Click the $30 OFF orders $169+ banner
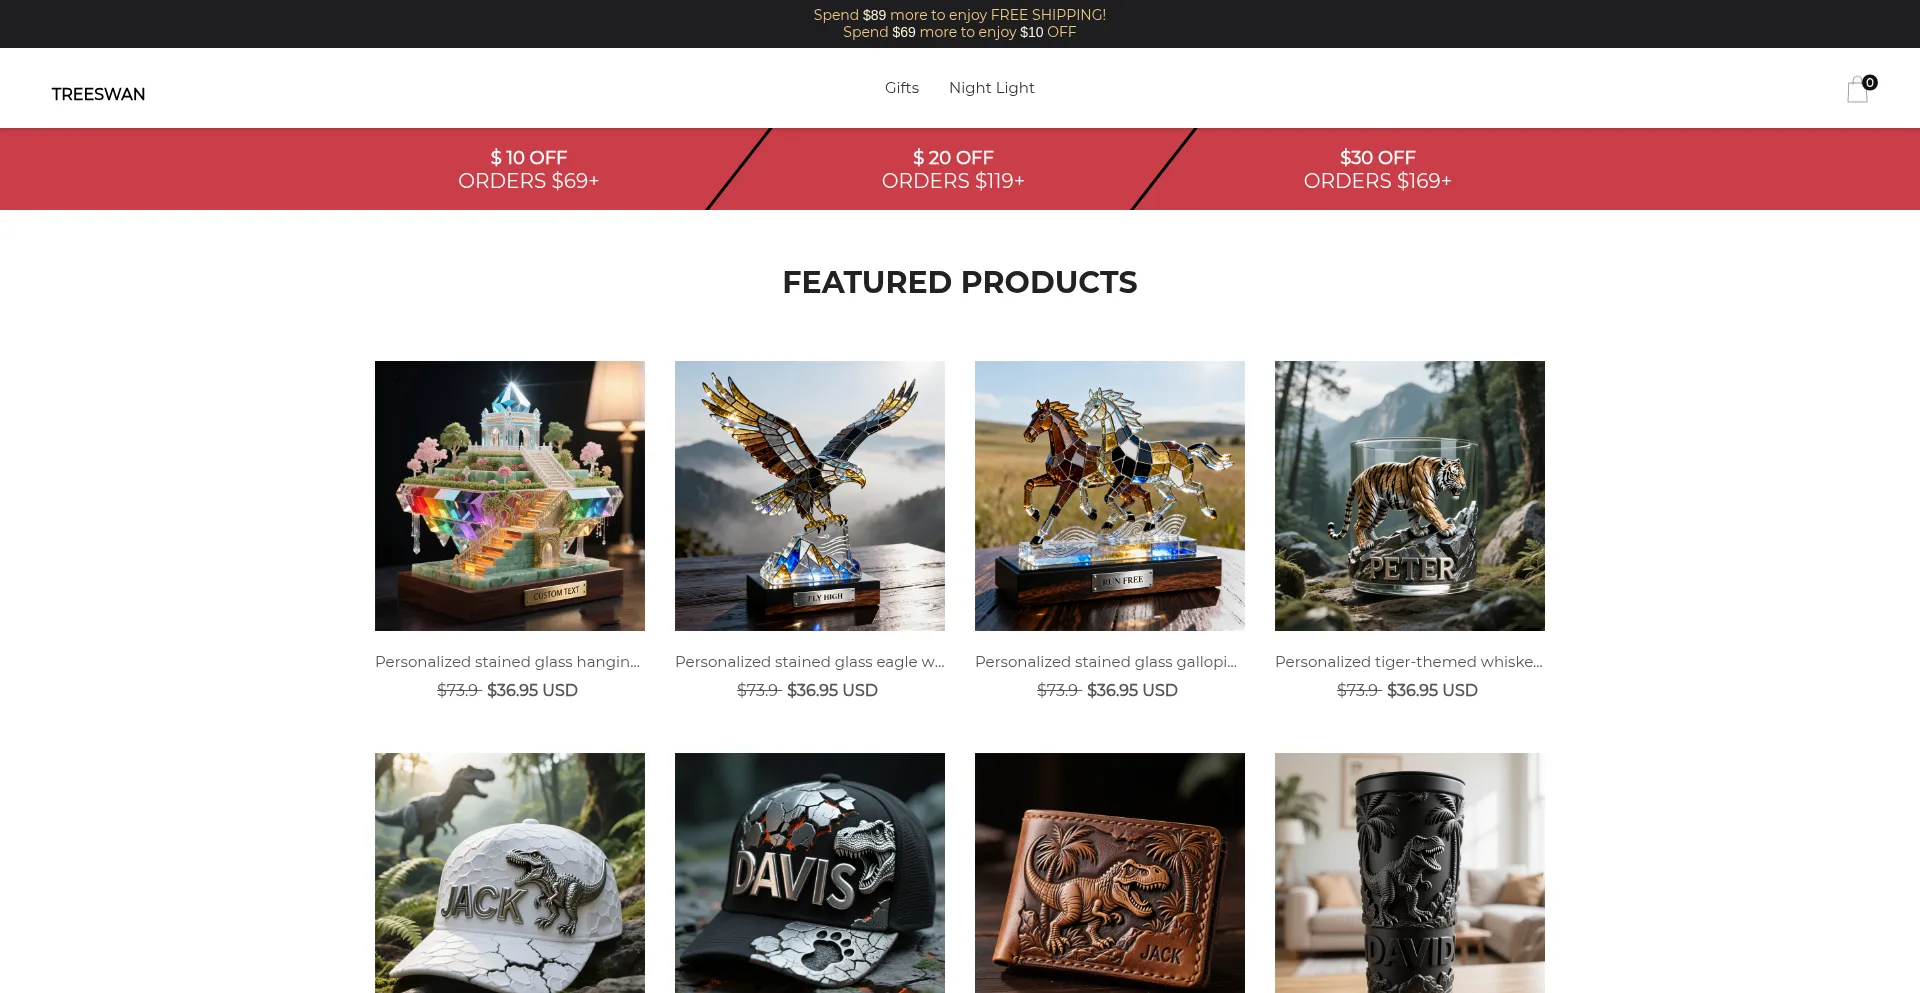 pos(1377,169)
